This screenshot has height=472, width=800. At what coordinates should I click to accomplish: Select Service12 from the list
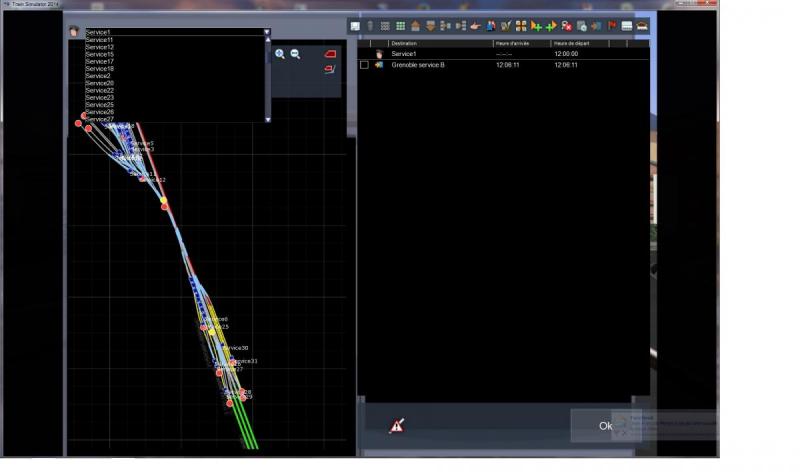(100, 47)
